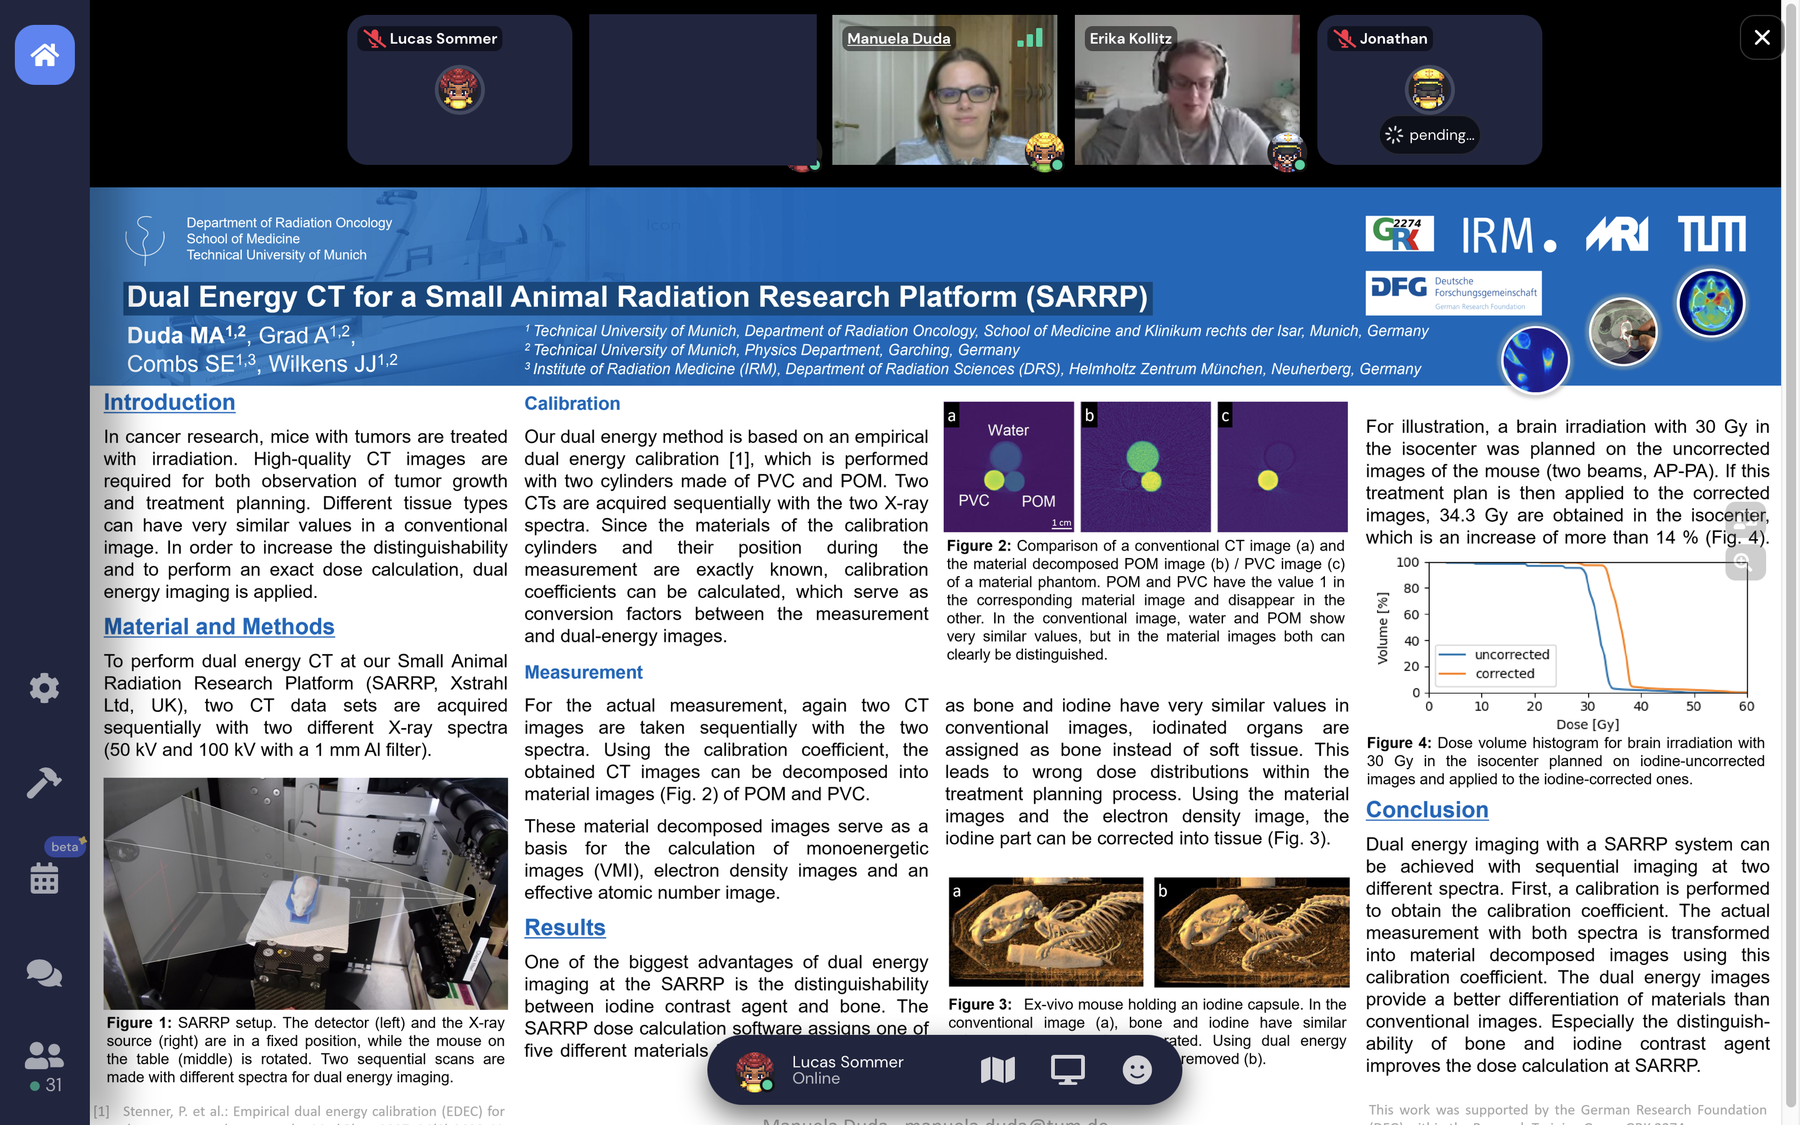This screenshot has height=1125, width=1800.
Task: Click the poster title Dual Energy CT
Action: [637, 297]
